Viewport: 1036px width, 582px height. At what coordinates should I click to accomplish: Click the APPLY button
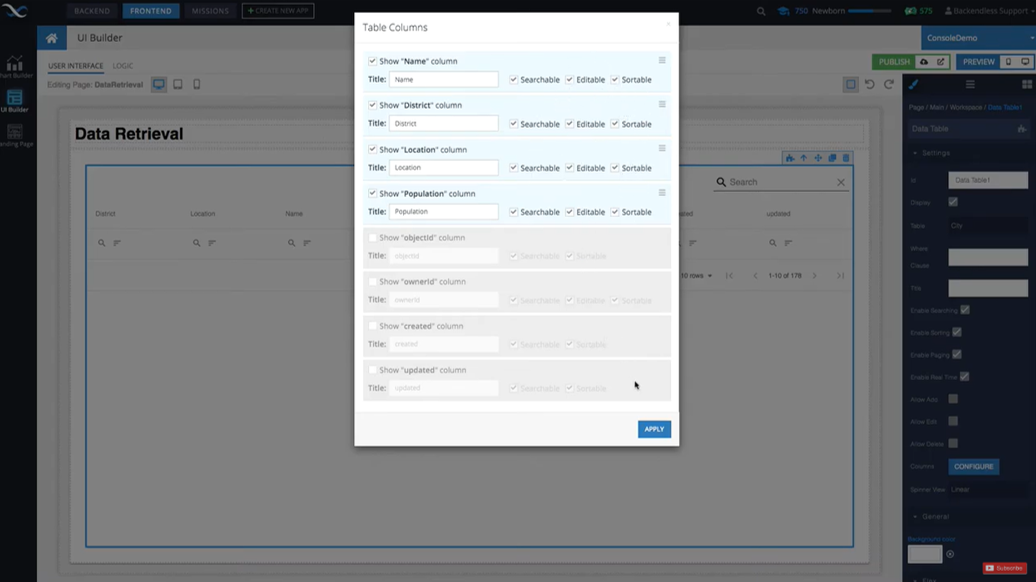coord(654,429)
